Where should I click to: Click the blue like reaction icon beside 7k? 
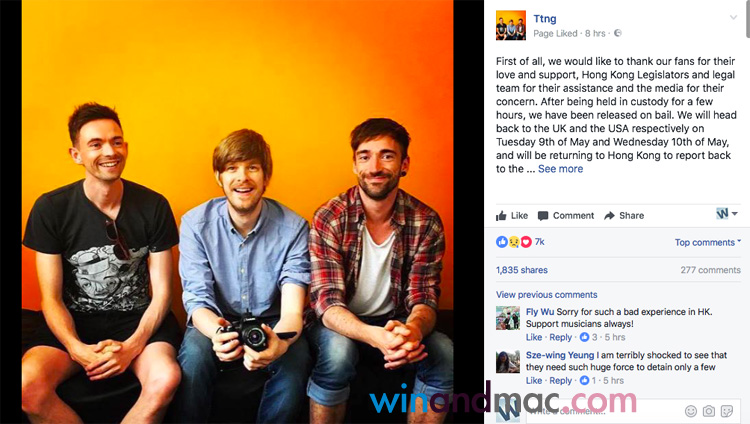tap(502, 242)
